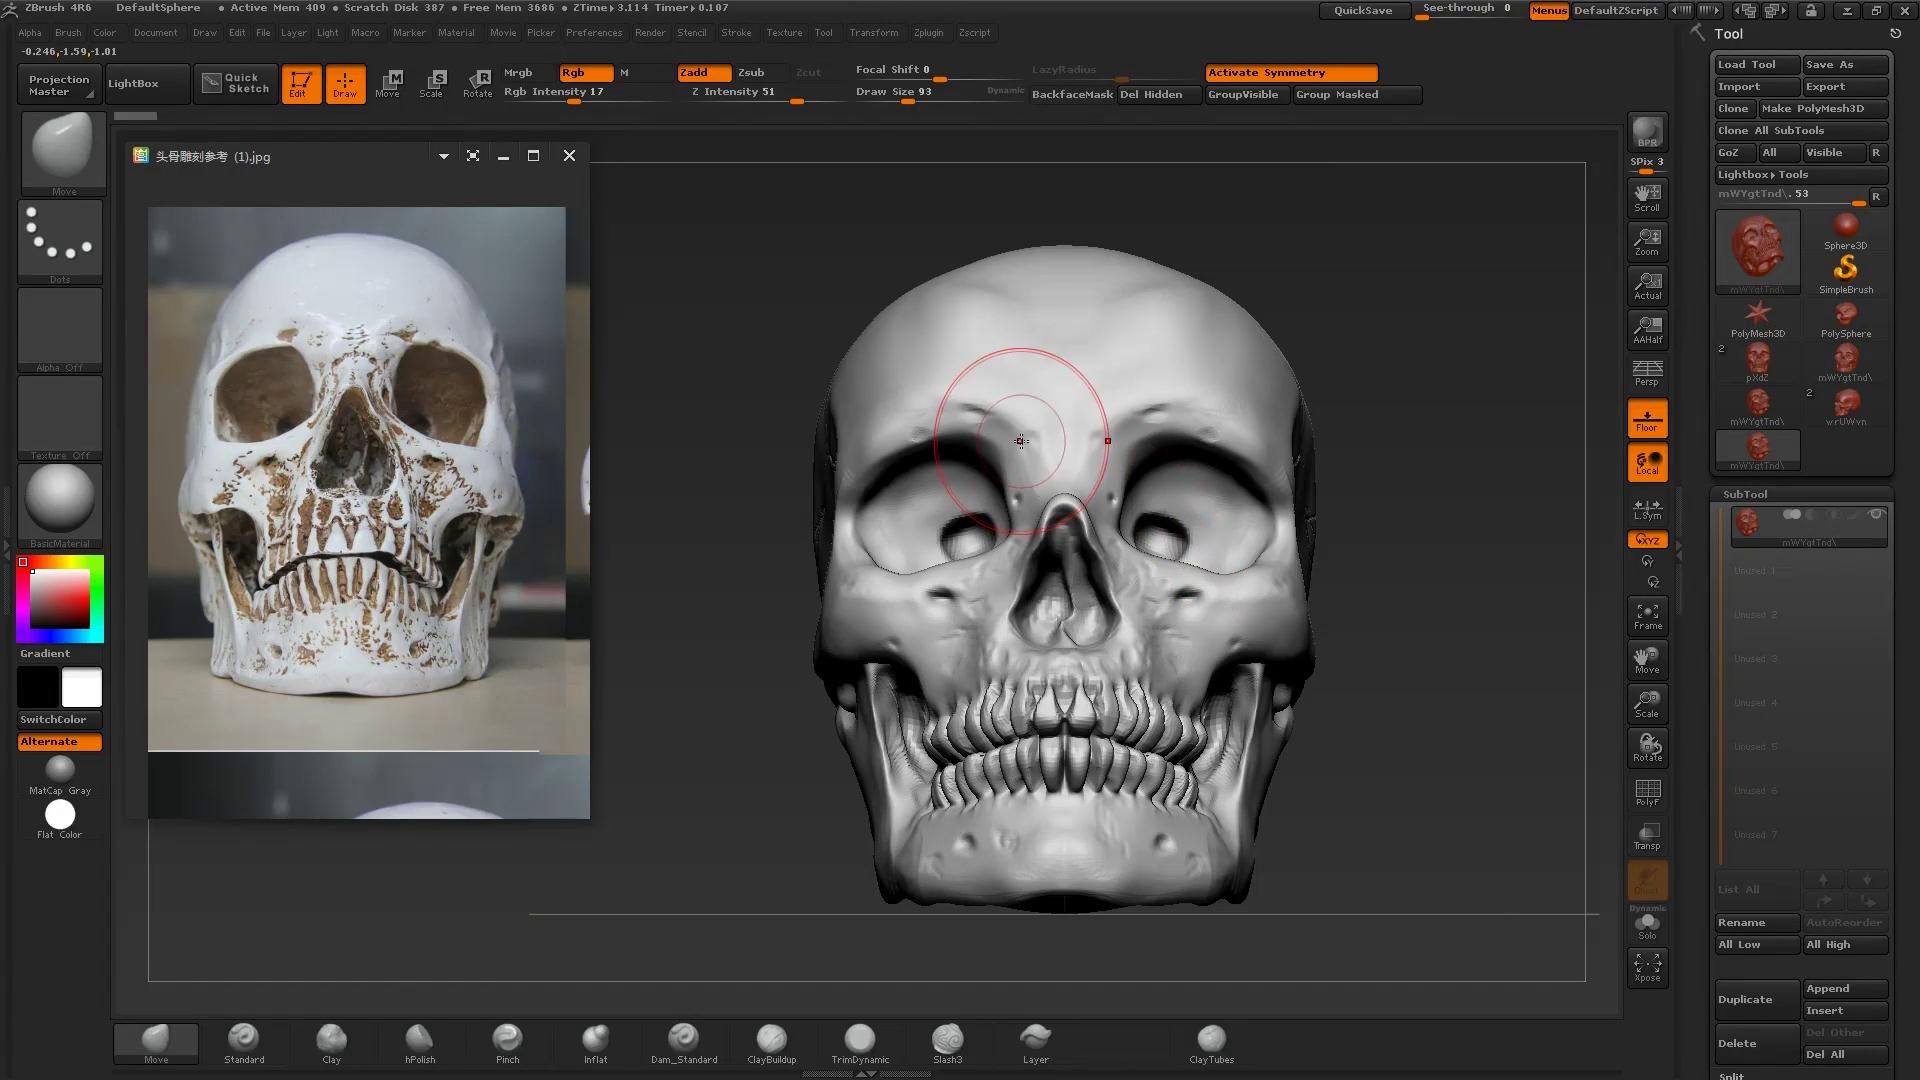Enable the PolyF wireframe display
The width and height of the screenshot is (1920, 1080).
coord(1647,792)
